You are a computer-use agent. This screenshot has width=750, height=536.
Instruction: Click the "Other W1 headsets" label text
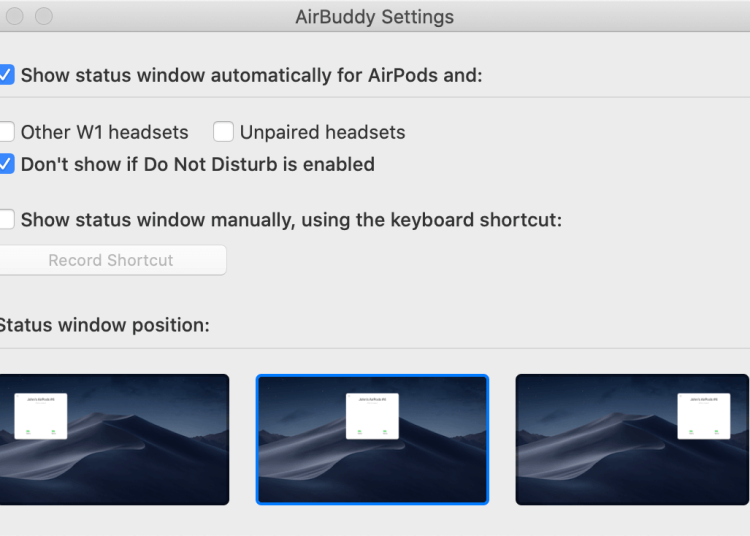[104, 132]
